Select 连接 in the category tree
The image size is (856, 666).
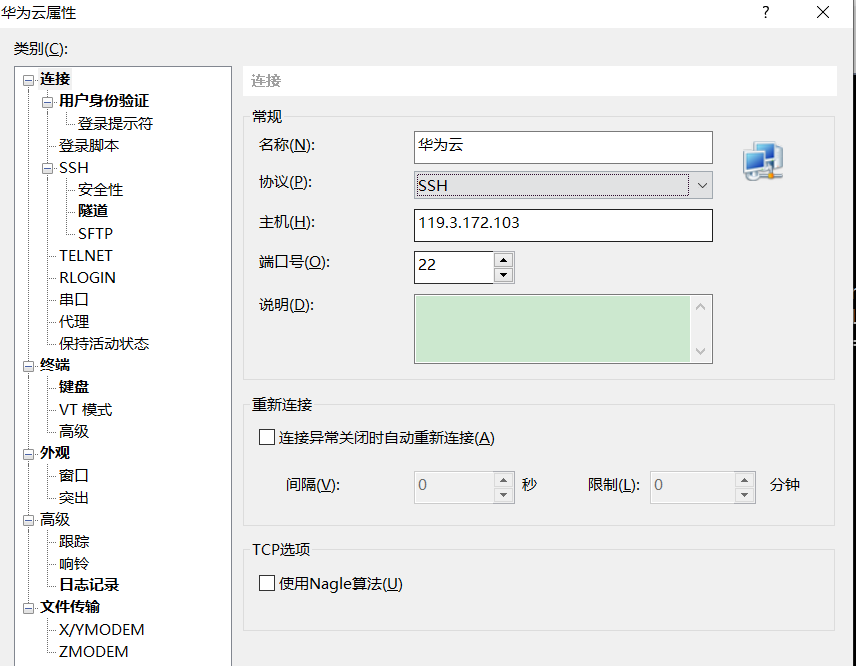pyautogui.click(x=55, y=79)
